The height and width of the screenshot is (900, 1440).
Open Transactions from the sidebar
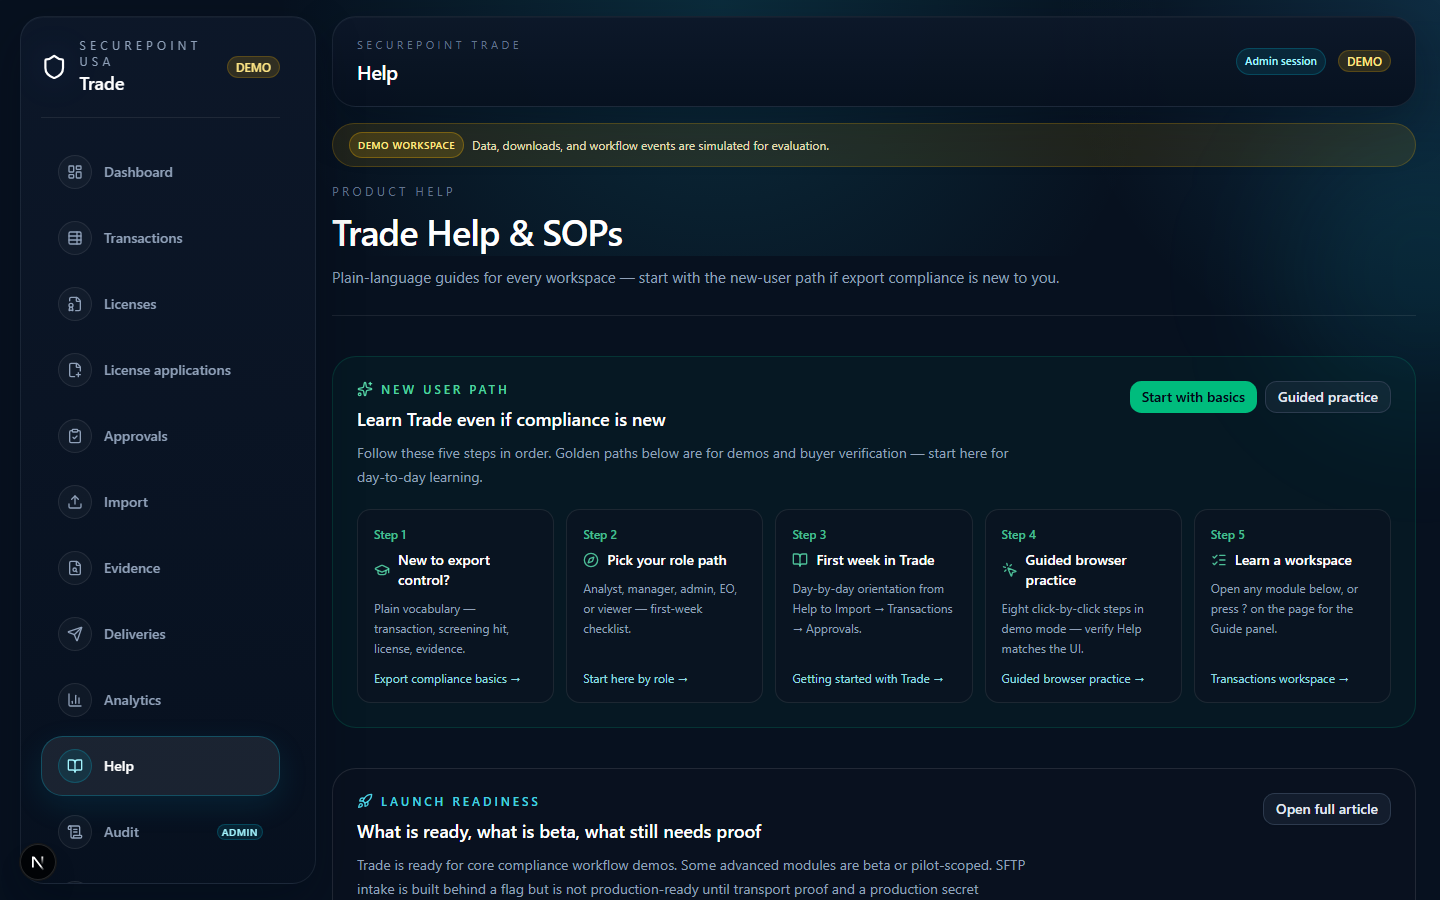click(160, 238)
